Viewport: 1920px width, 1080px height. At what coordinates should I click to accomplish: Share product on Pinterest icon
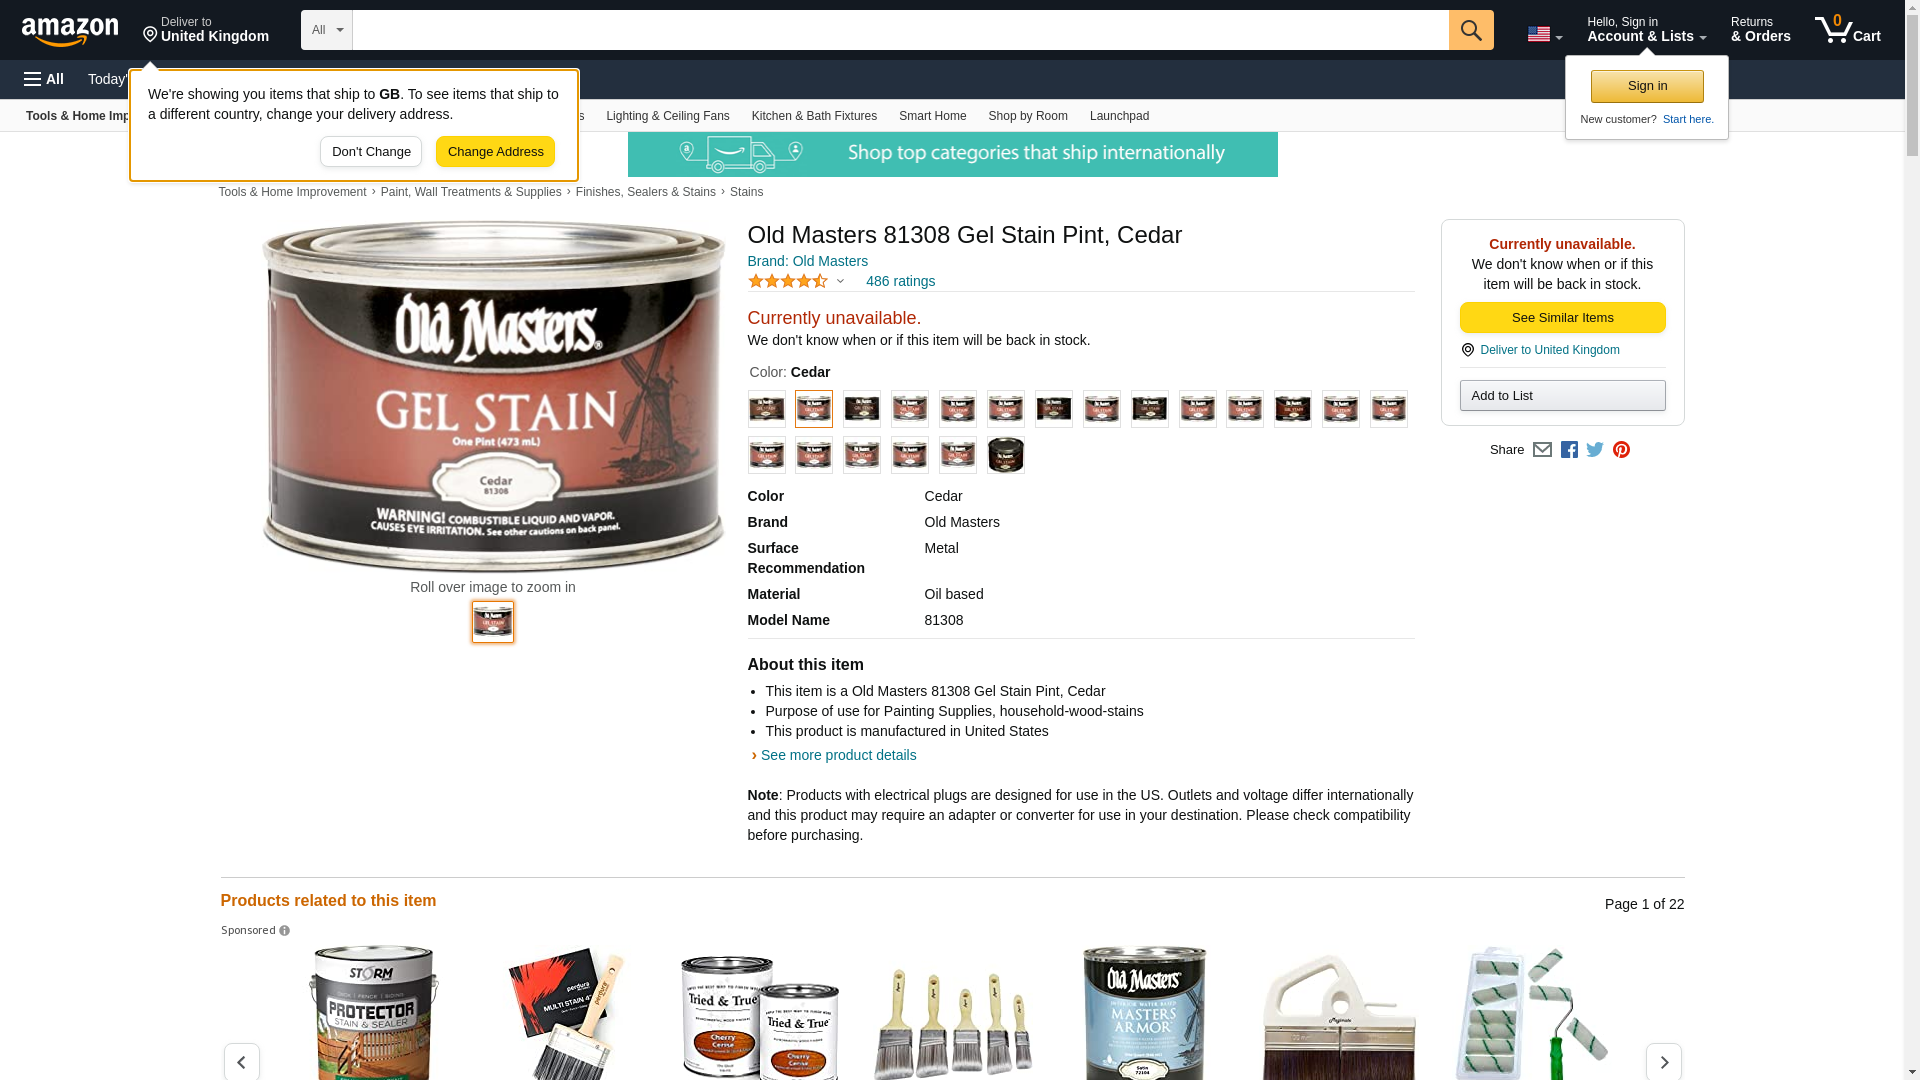(1621, 450)
